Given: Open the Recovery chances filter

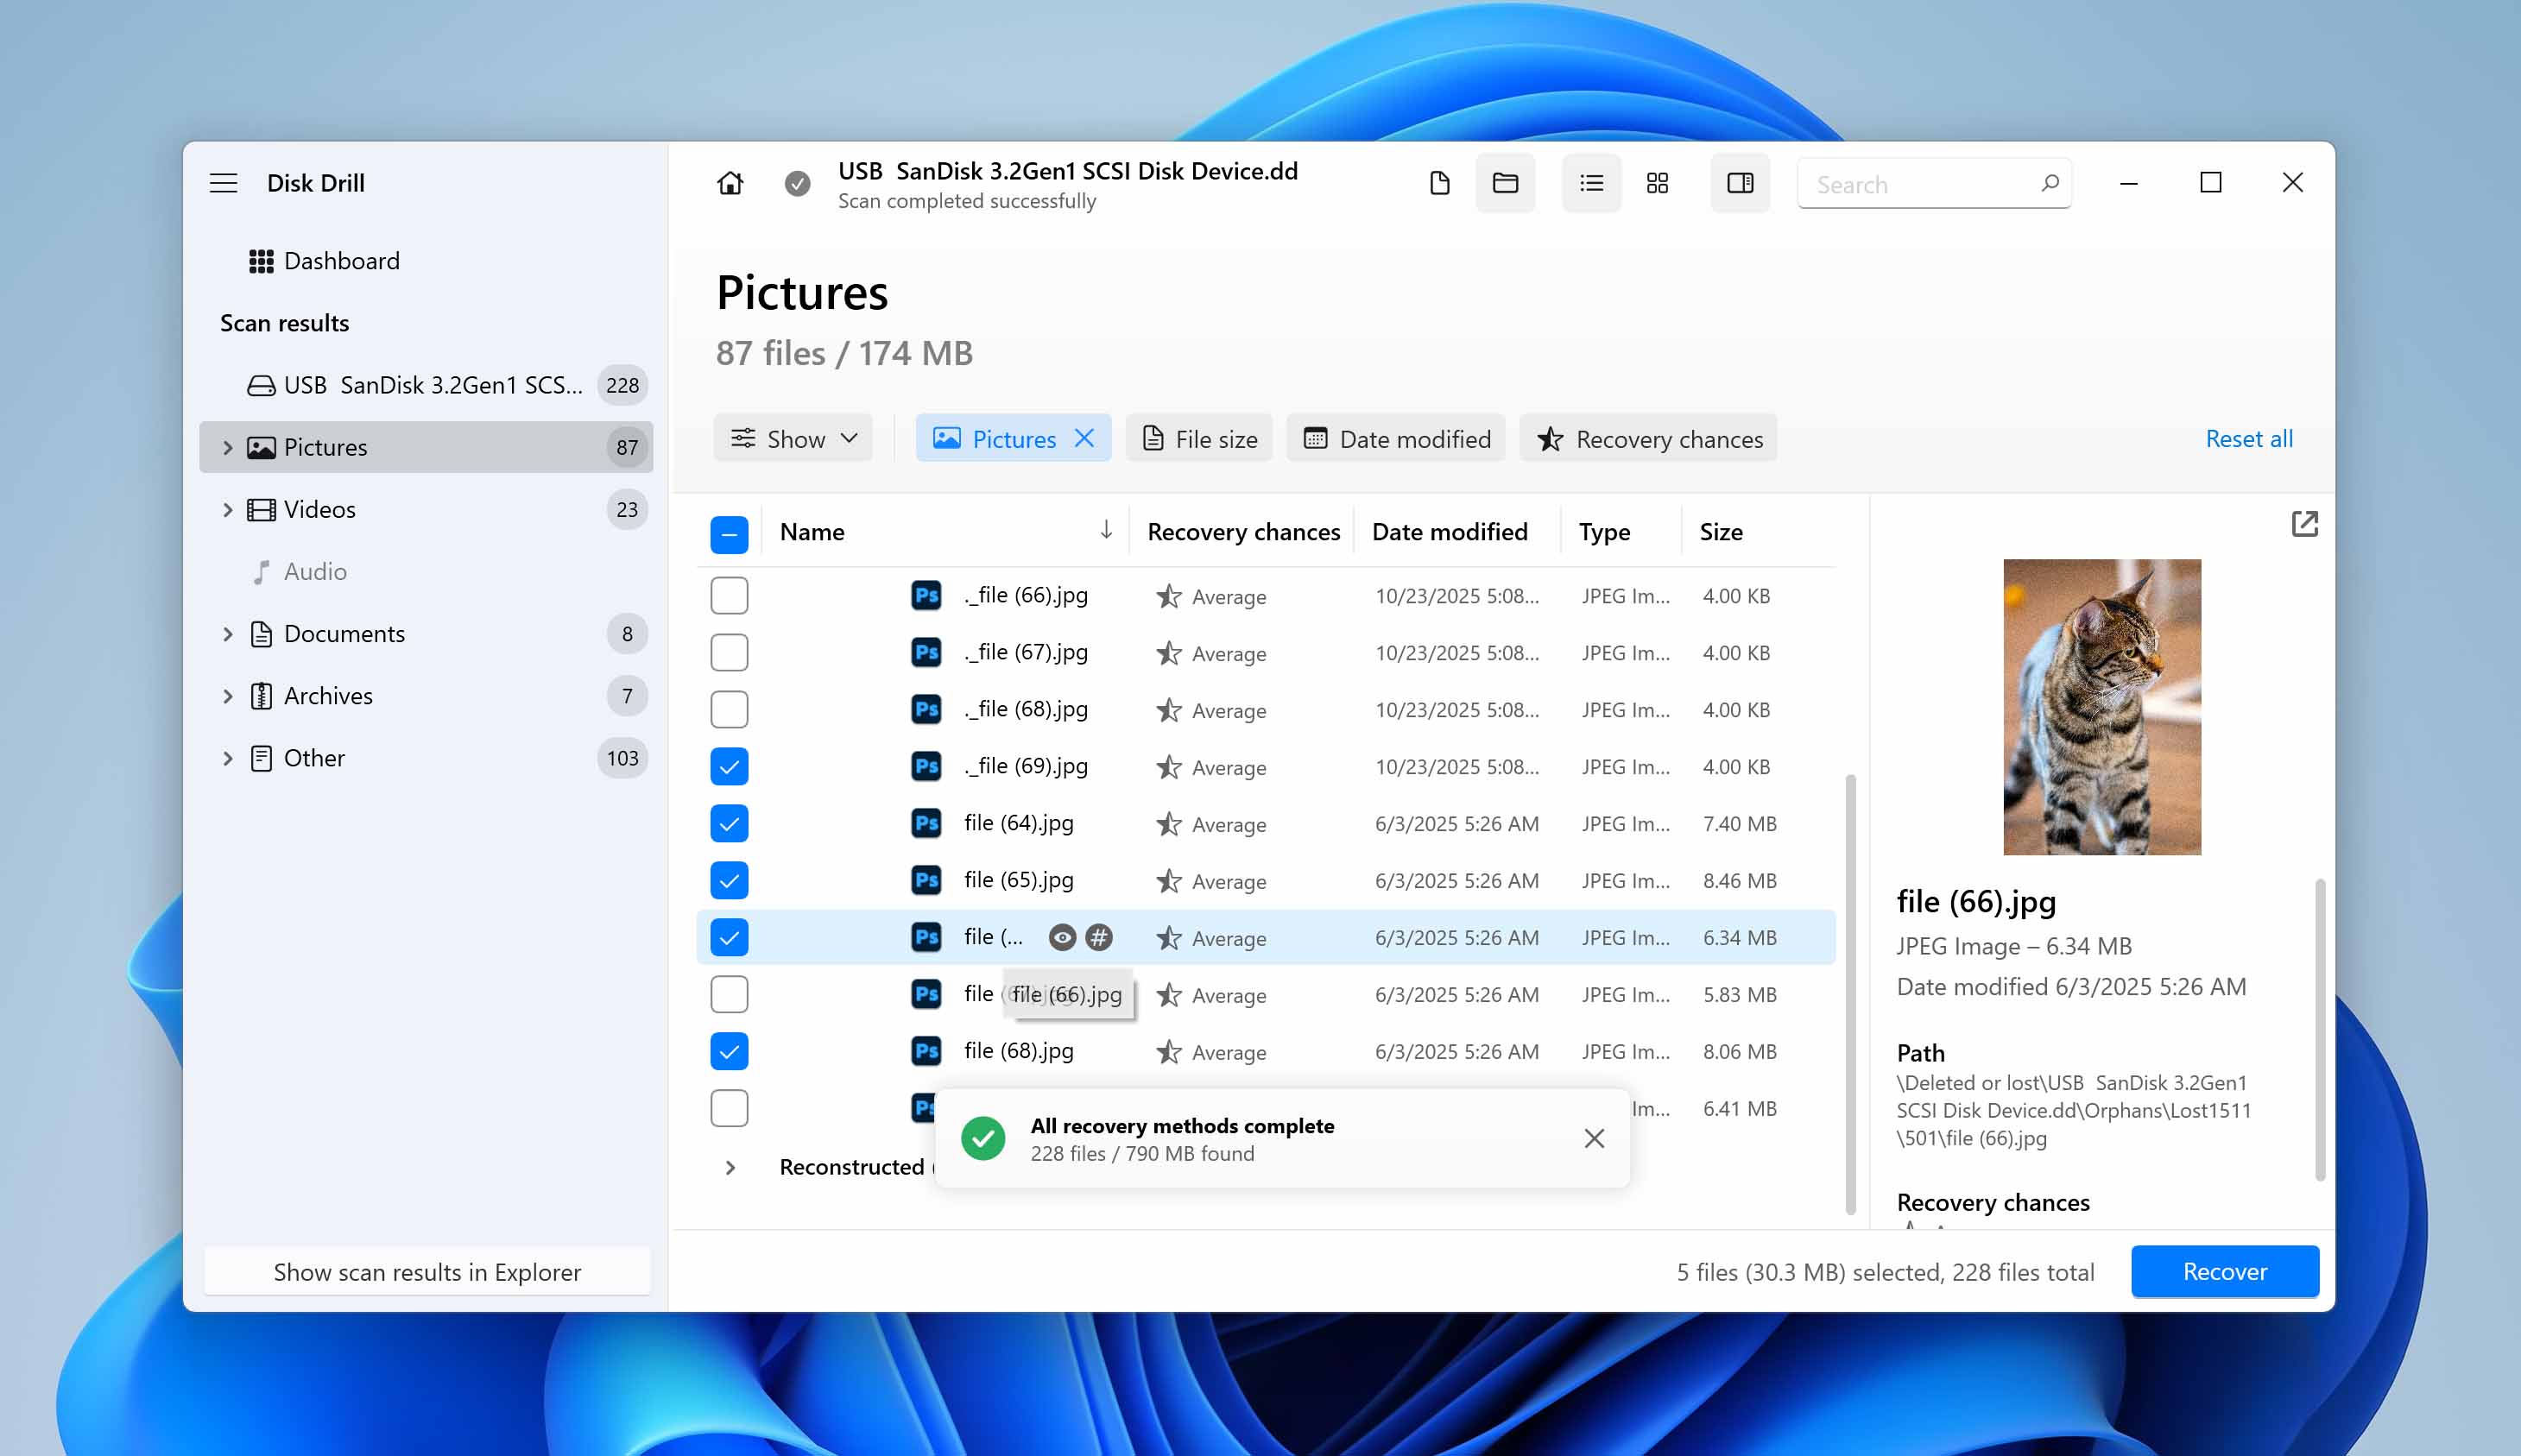Looking at the screenshot, I should coord(1648,439).
